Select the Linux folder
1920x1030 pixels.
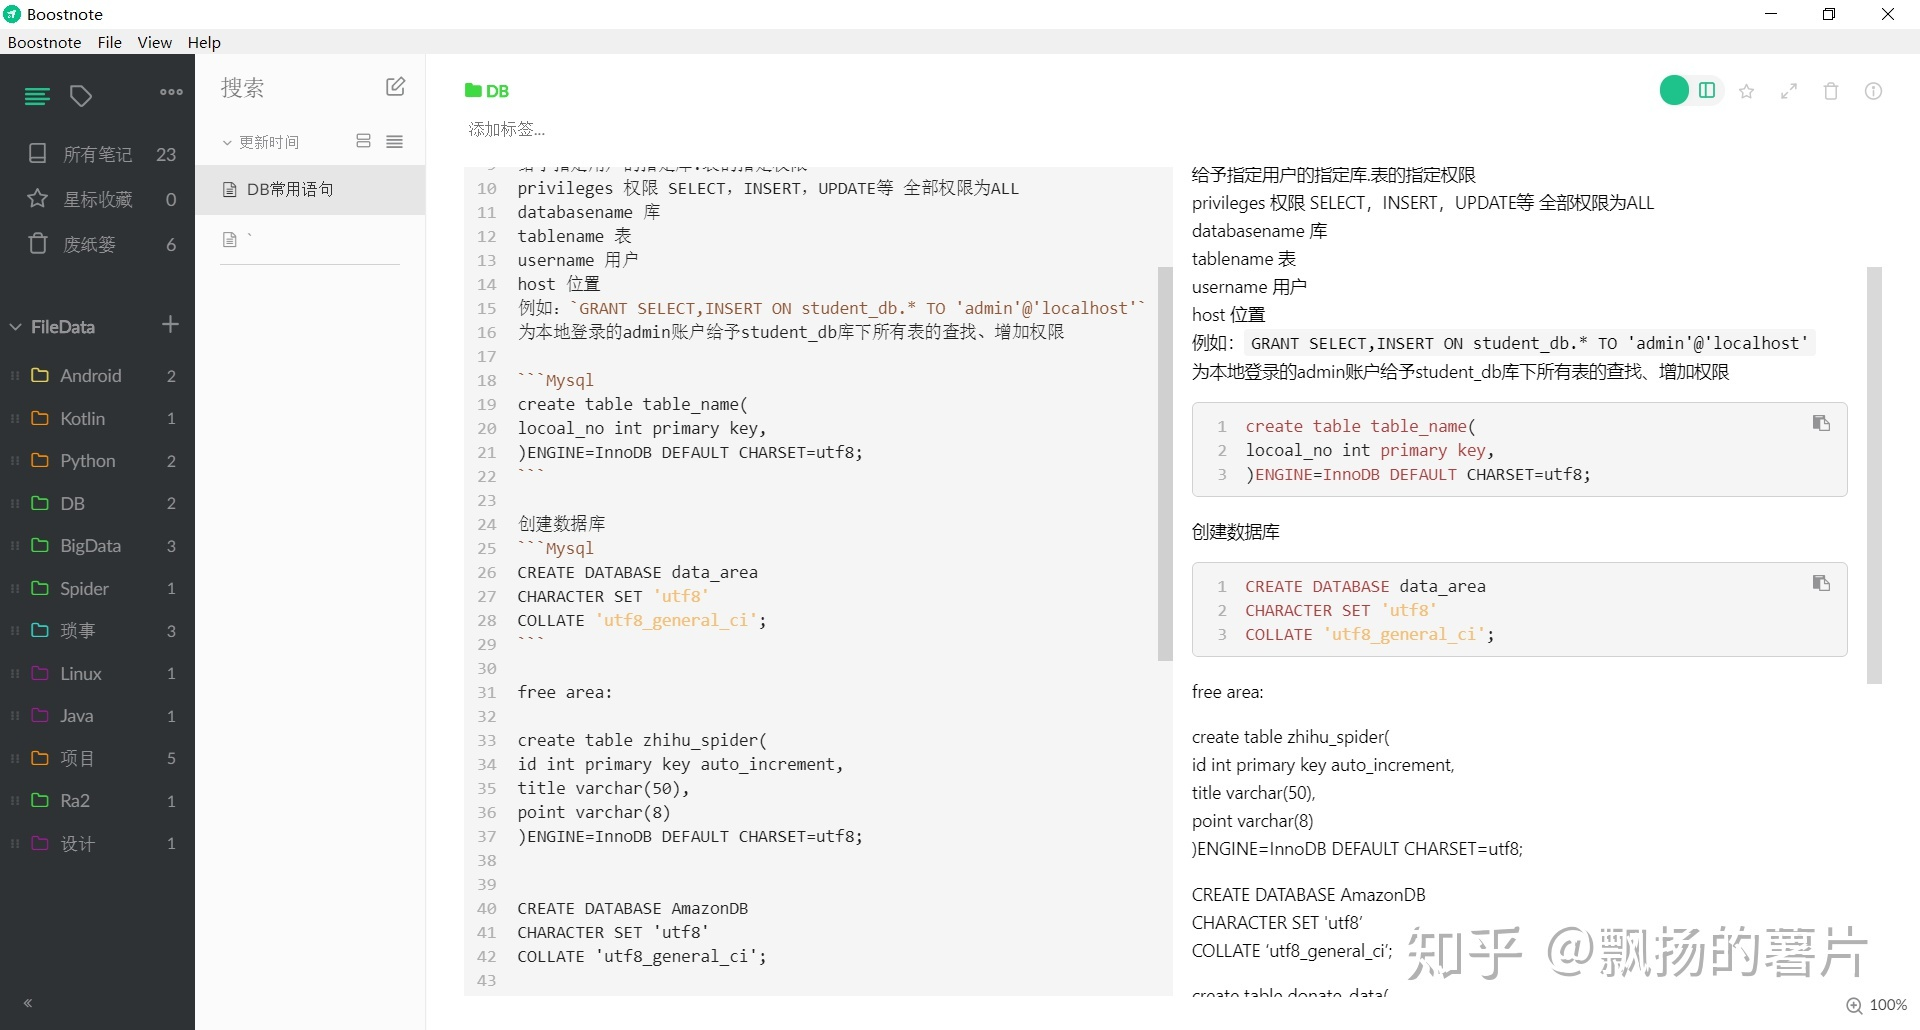pos(98,673)
